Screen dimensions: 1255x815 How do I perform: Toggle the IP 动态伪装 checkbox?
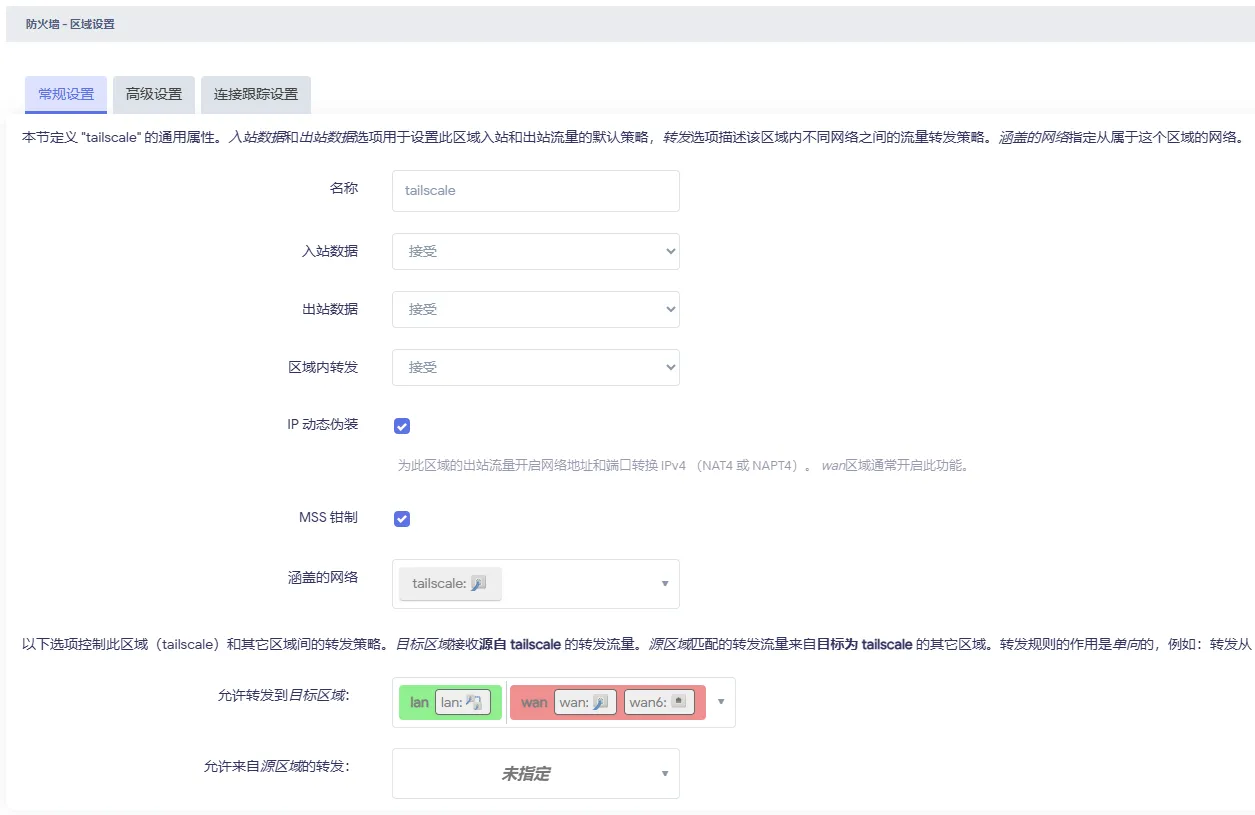click(402, 426)
